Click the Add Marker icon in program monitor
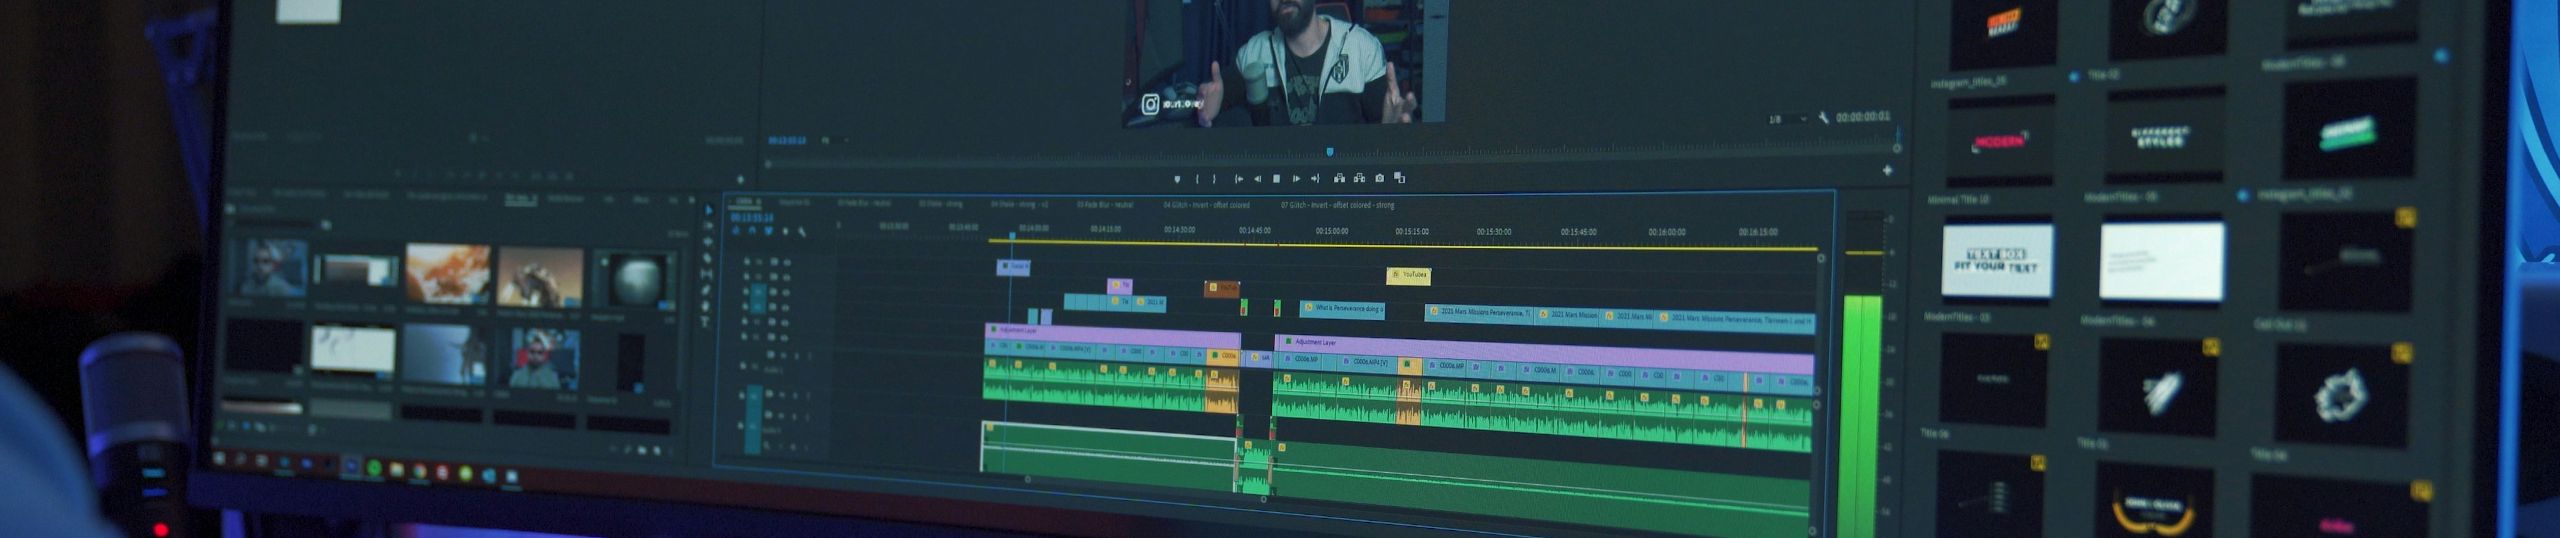The width and height of the screenshot is (2560, 538). pos(1177,179)
